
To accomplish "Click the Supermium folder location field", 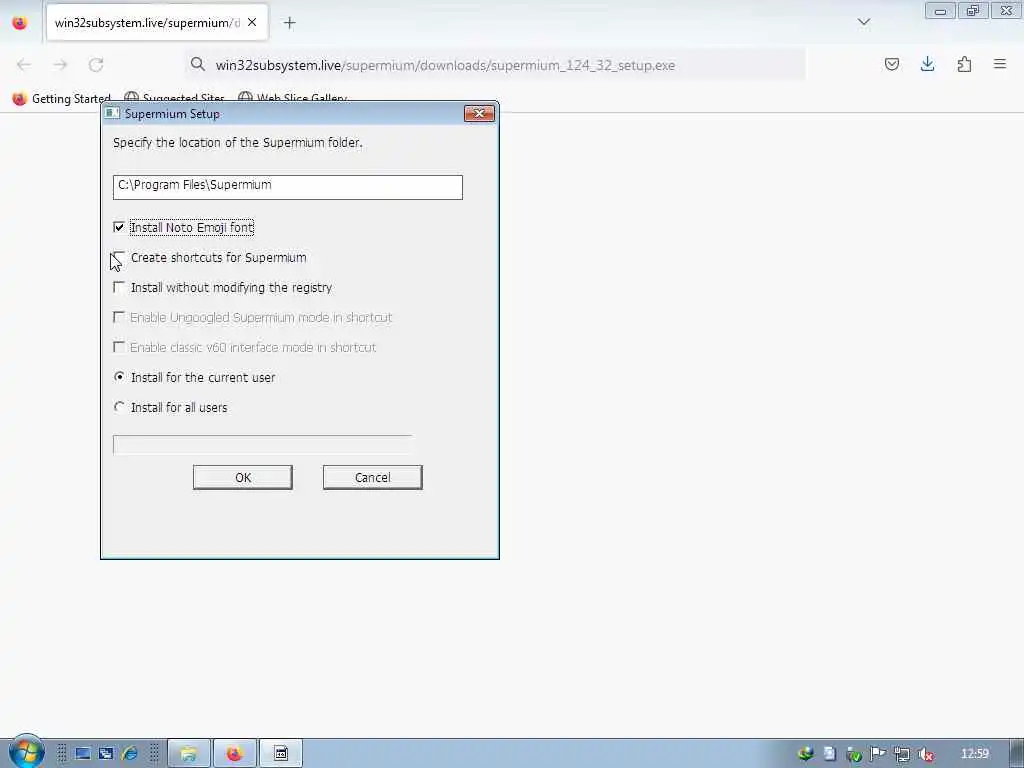I will 288,187.
